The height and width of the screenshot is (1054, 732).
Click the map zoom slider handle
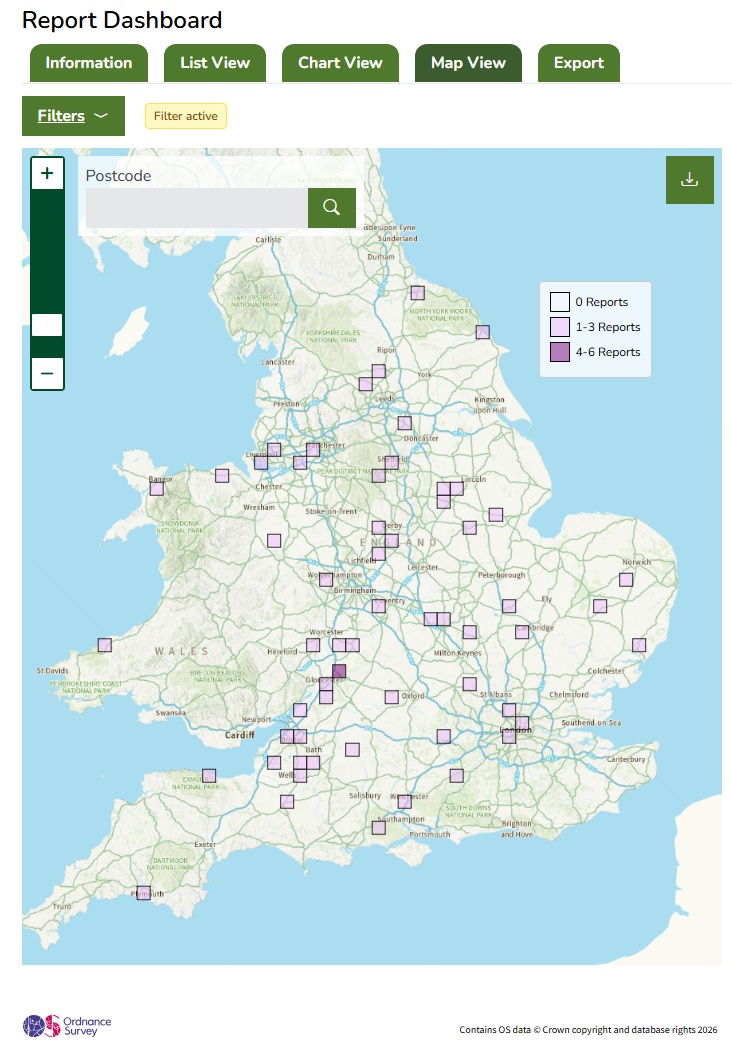[47, 325]
